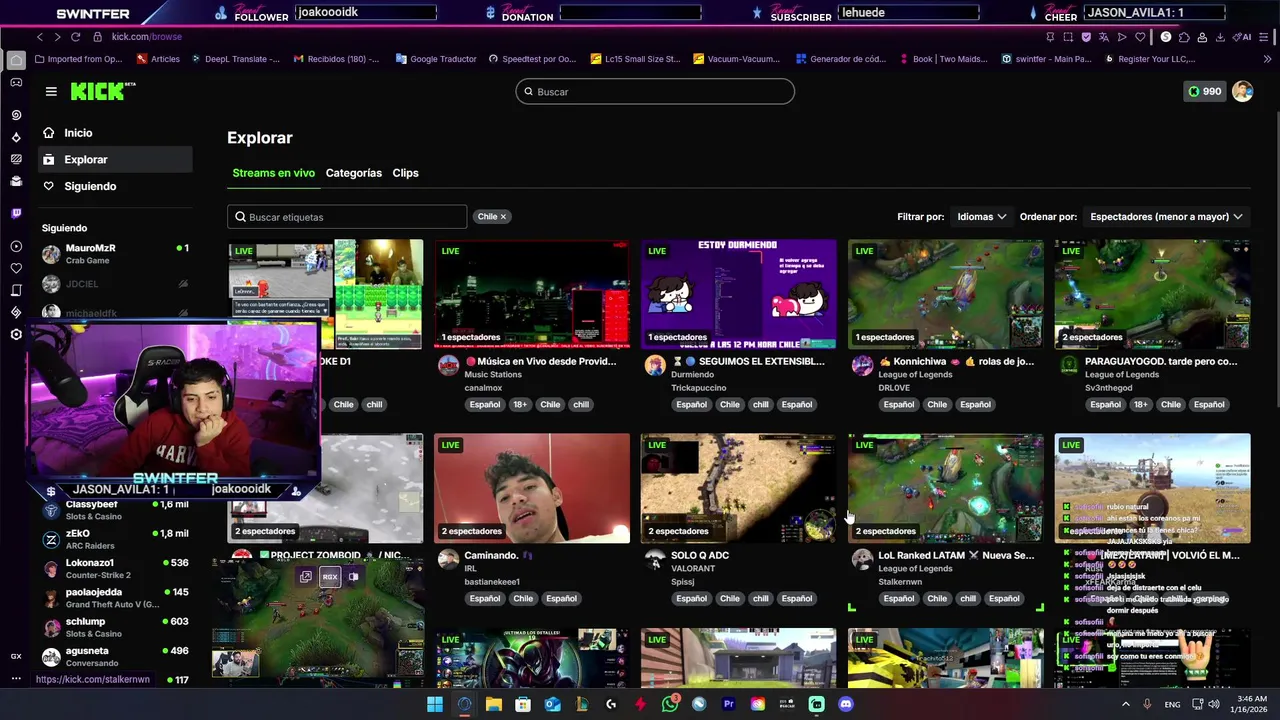Show hidden system tray icons

click(1125, 704)
